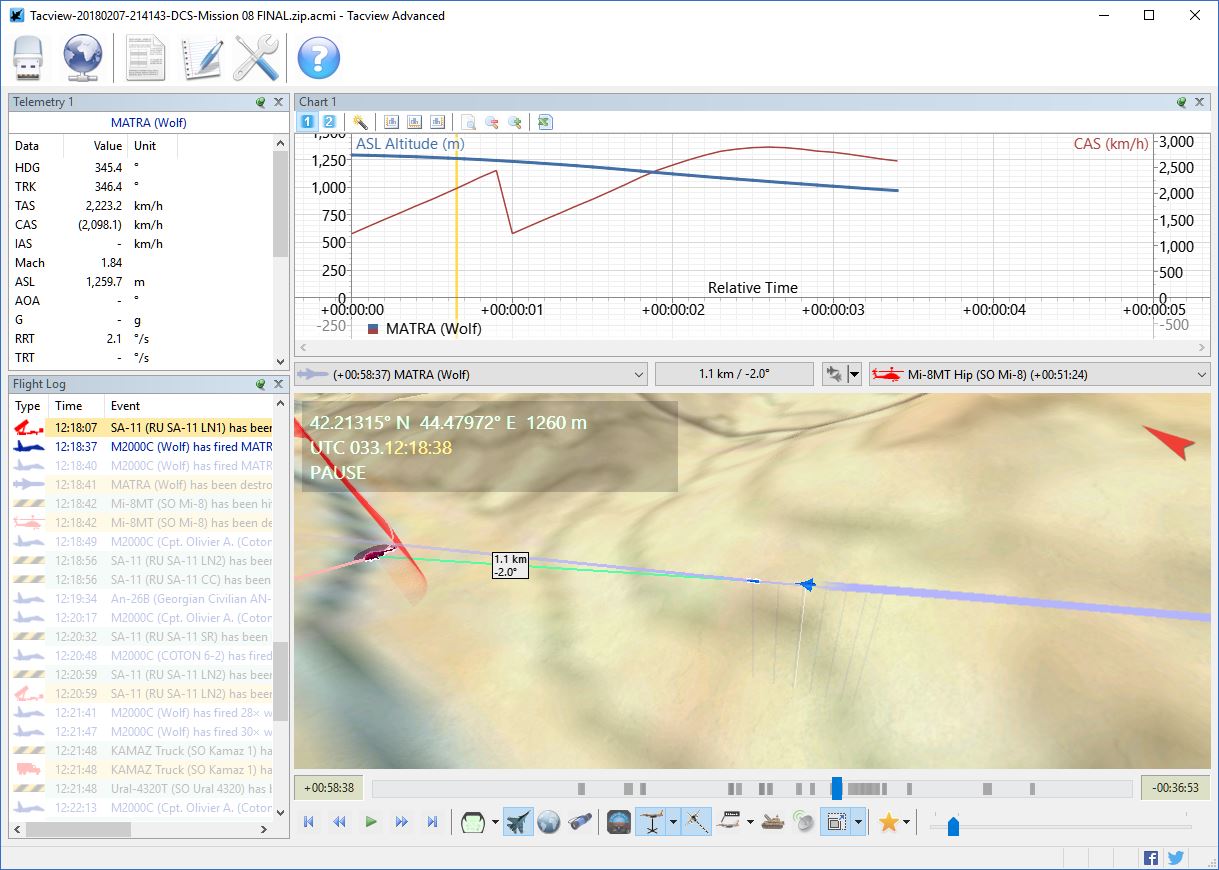Switch to cockpit view icon

pos(474,822)
